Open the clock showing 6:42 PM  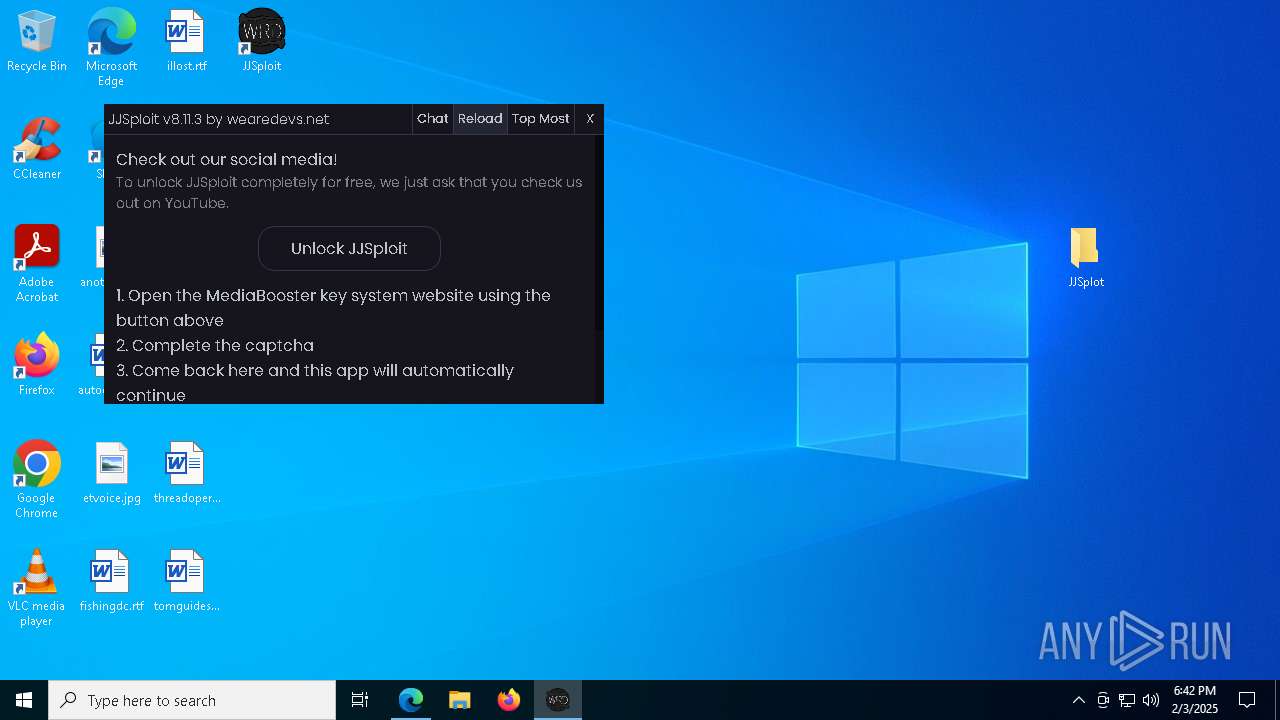click(1195, 700)
